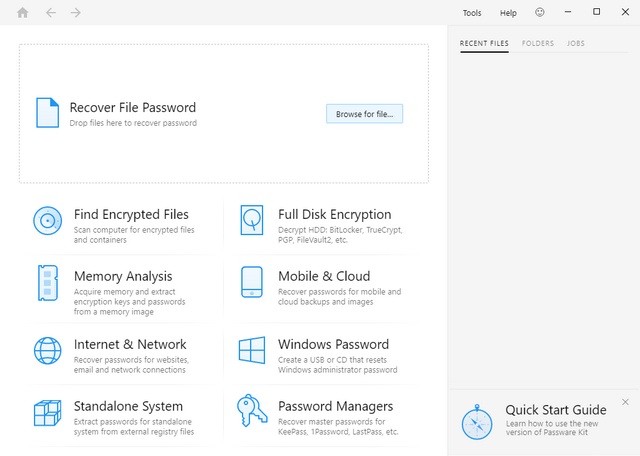Open Windows Password using the Windows logo icon
This screenshot has height=456, width=640.
coord(251,351)
